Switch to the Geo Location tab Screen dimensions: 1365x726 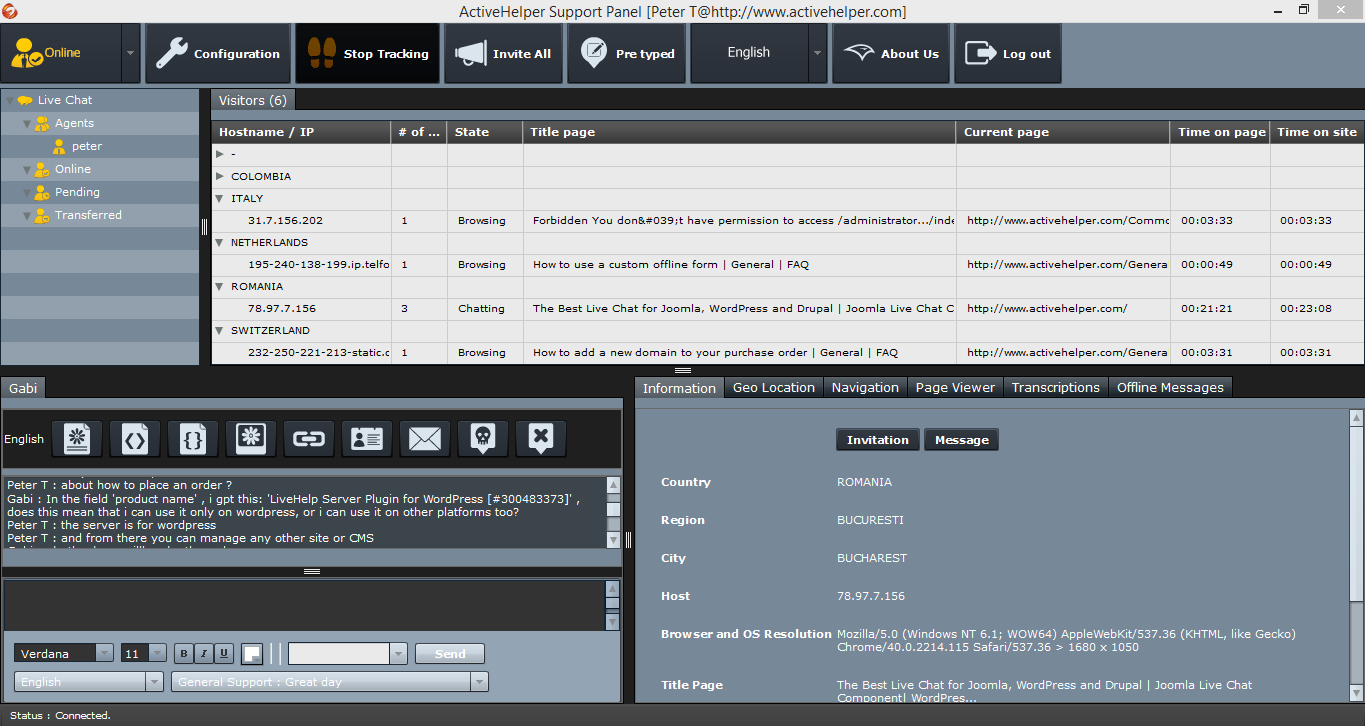click(774, 387)
